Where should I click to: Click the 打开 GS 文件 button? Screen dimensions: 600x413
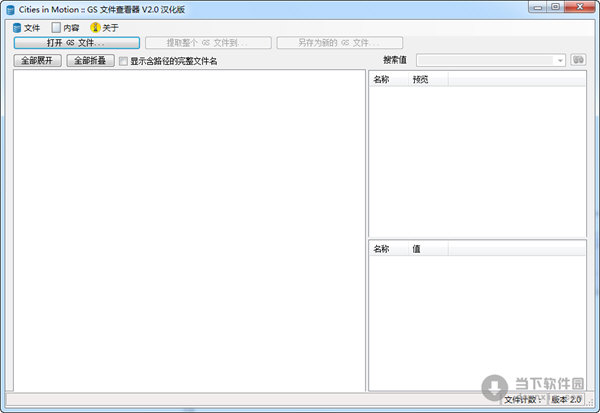click(x=77, y=43)
